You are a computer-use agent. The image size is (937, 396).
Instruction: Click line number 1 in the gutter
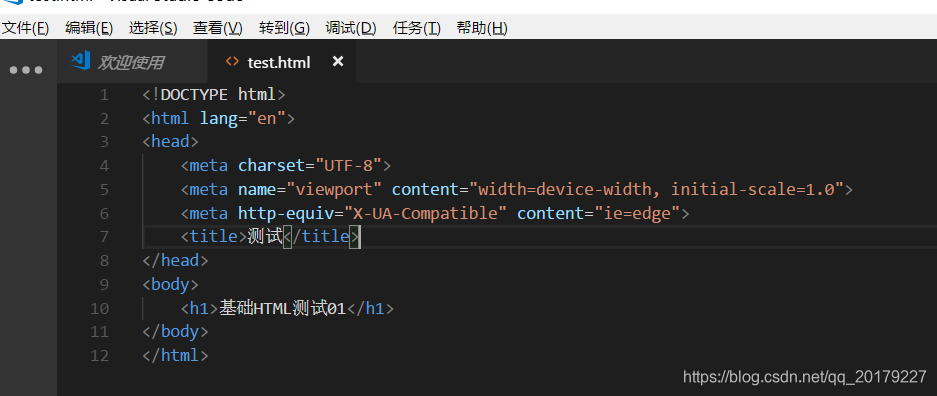click(105, 94)
